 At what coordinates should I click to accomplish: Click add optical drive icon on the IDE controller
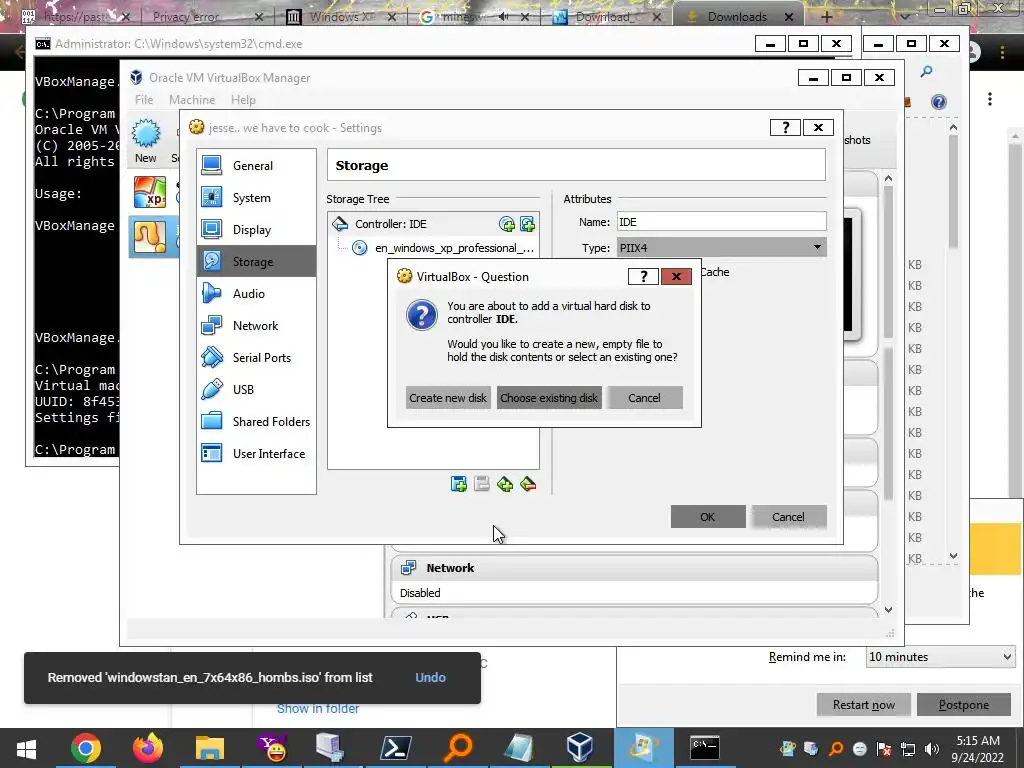507,224
